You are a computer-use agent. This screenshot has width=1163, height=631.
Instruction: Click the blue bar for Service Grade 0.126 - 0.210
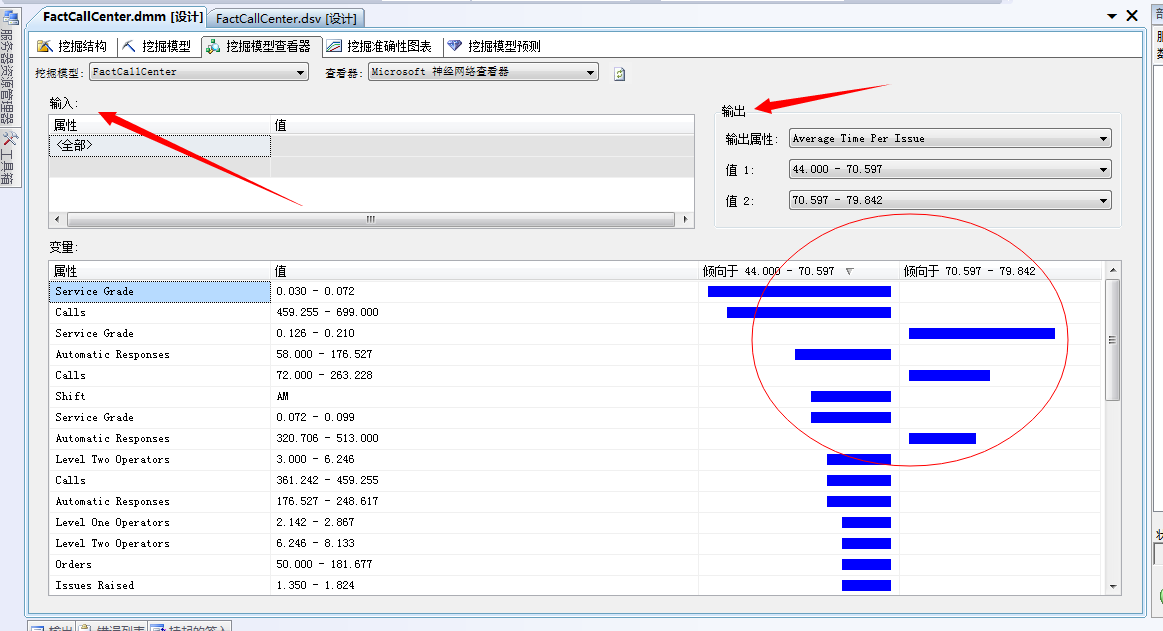pyautogui.click(x=981, y=334)
